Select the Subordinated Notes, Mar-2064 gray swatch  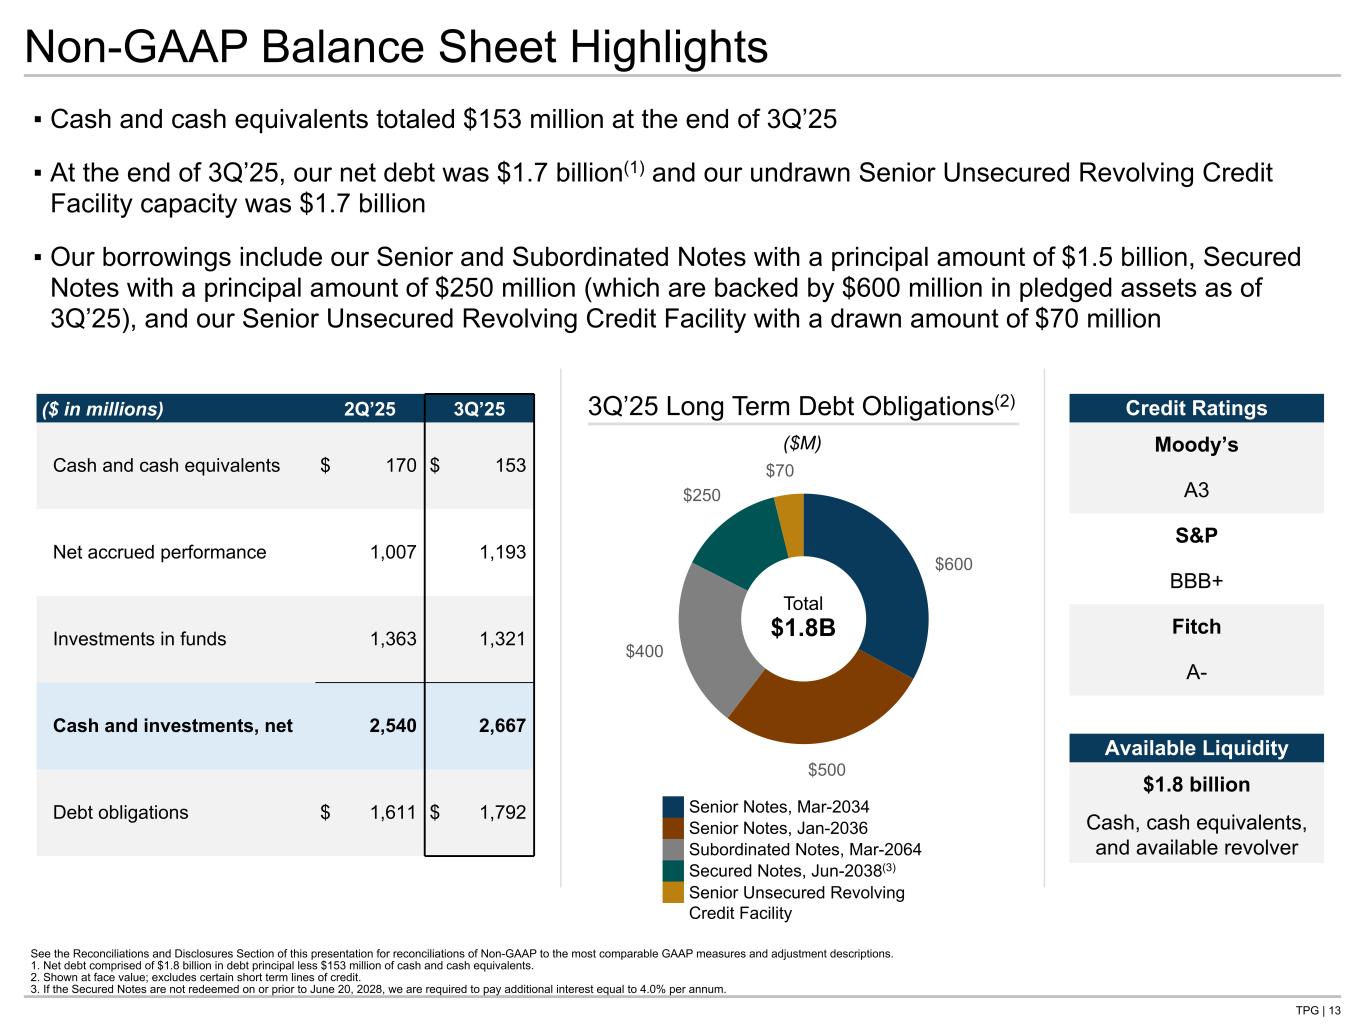[673, 849]
